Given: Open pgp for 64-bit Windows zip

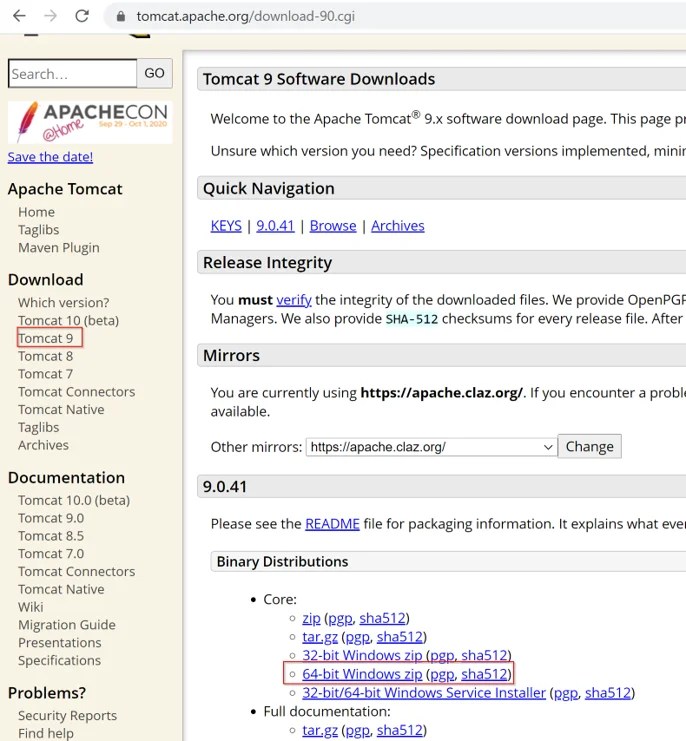Looking at the screenshot, I should pos(442,674).
